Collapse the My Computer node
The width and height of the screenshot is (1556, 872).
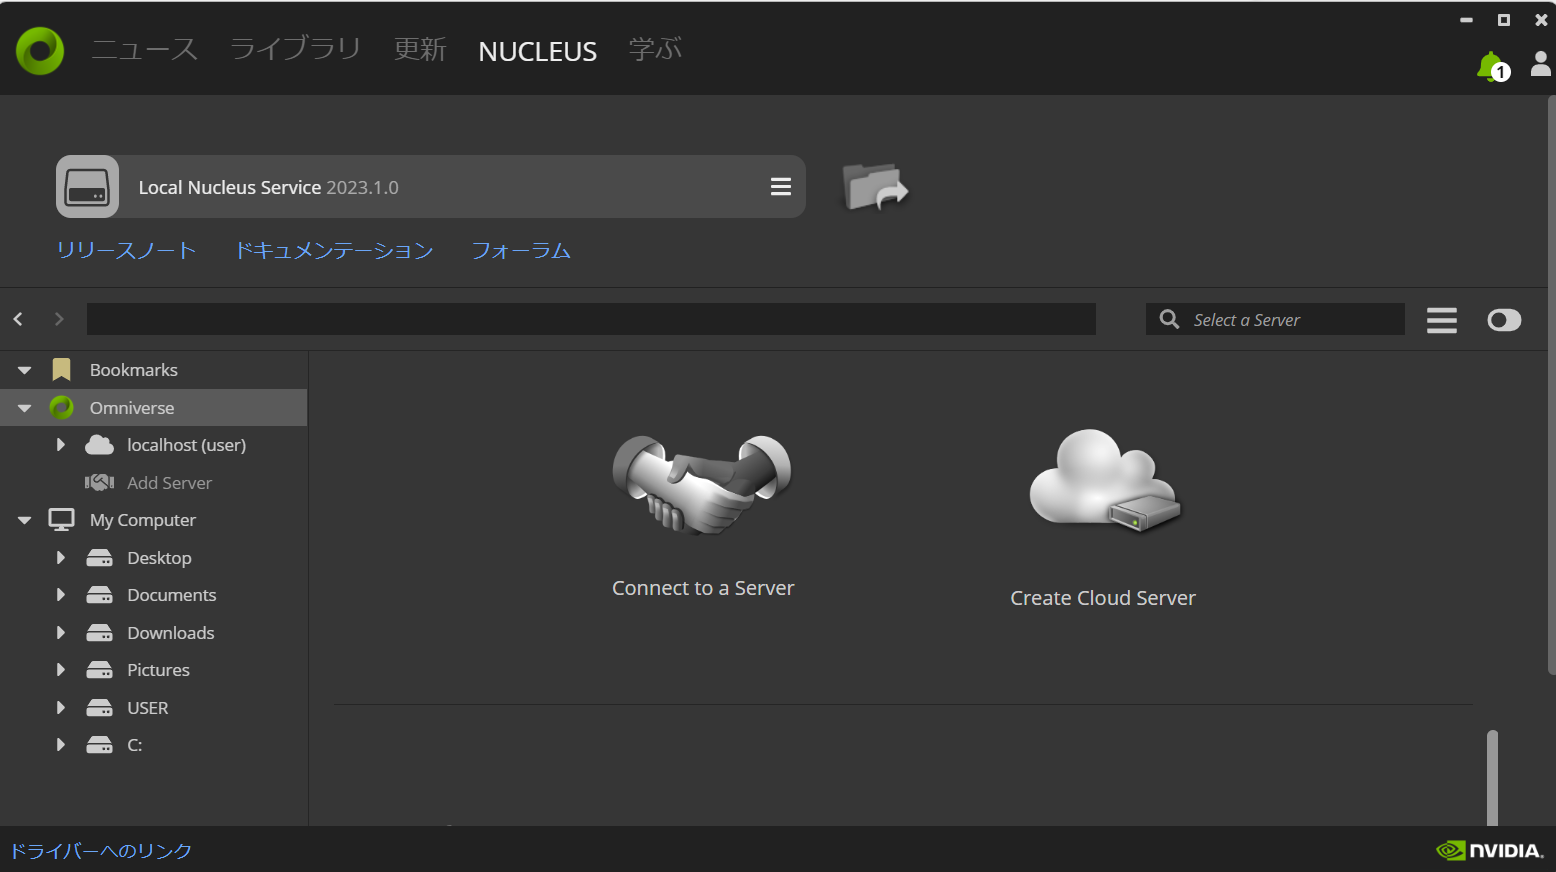[x=24, y=520]
